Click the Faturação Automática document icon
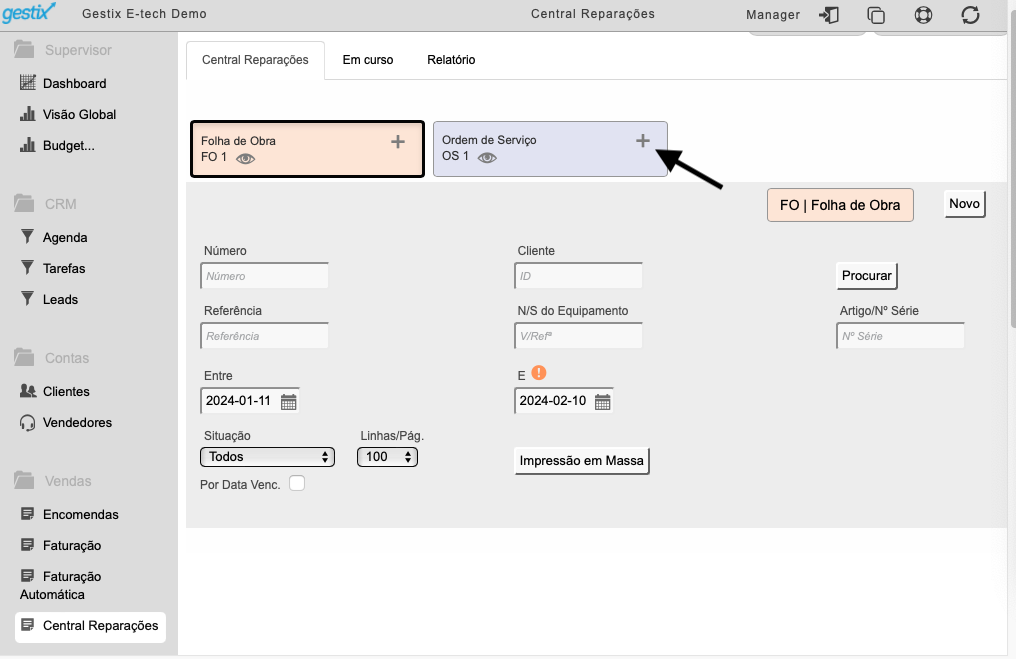The width and height of the screenshot is (1016, 659). tap(27, 575)
